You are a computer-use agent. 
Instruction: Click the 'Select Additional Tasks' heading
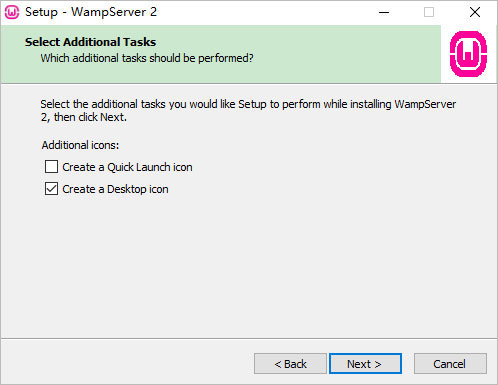[90, 42]
